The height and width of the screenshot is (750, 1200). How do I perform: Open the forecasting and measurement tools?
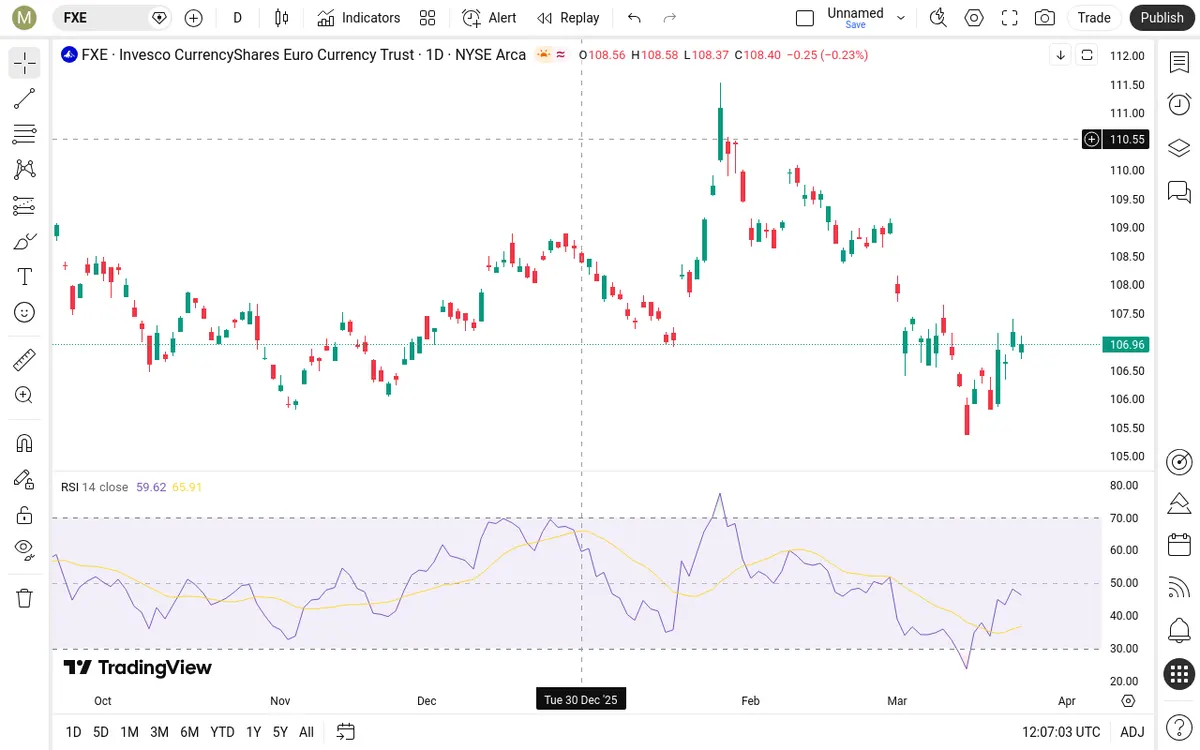[25, 206]
